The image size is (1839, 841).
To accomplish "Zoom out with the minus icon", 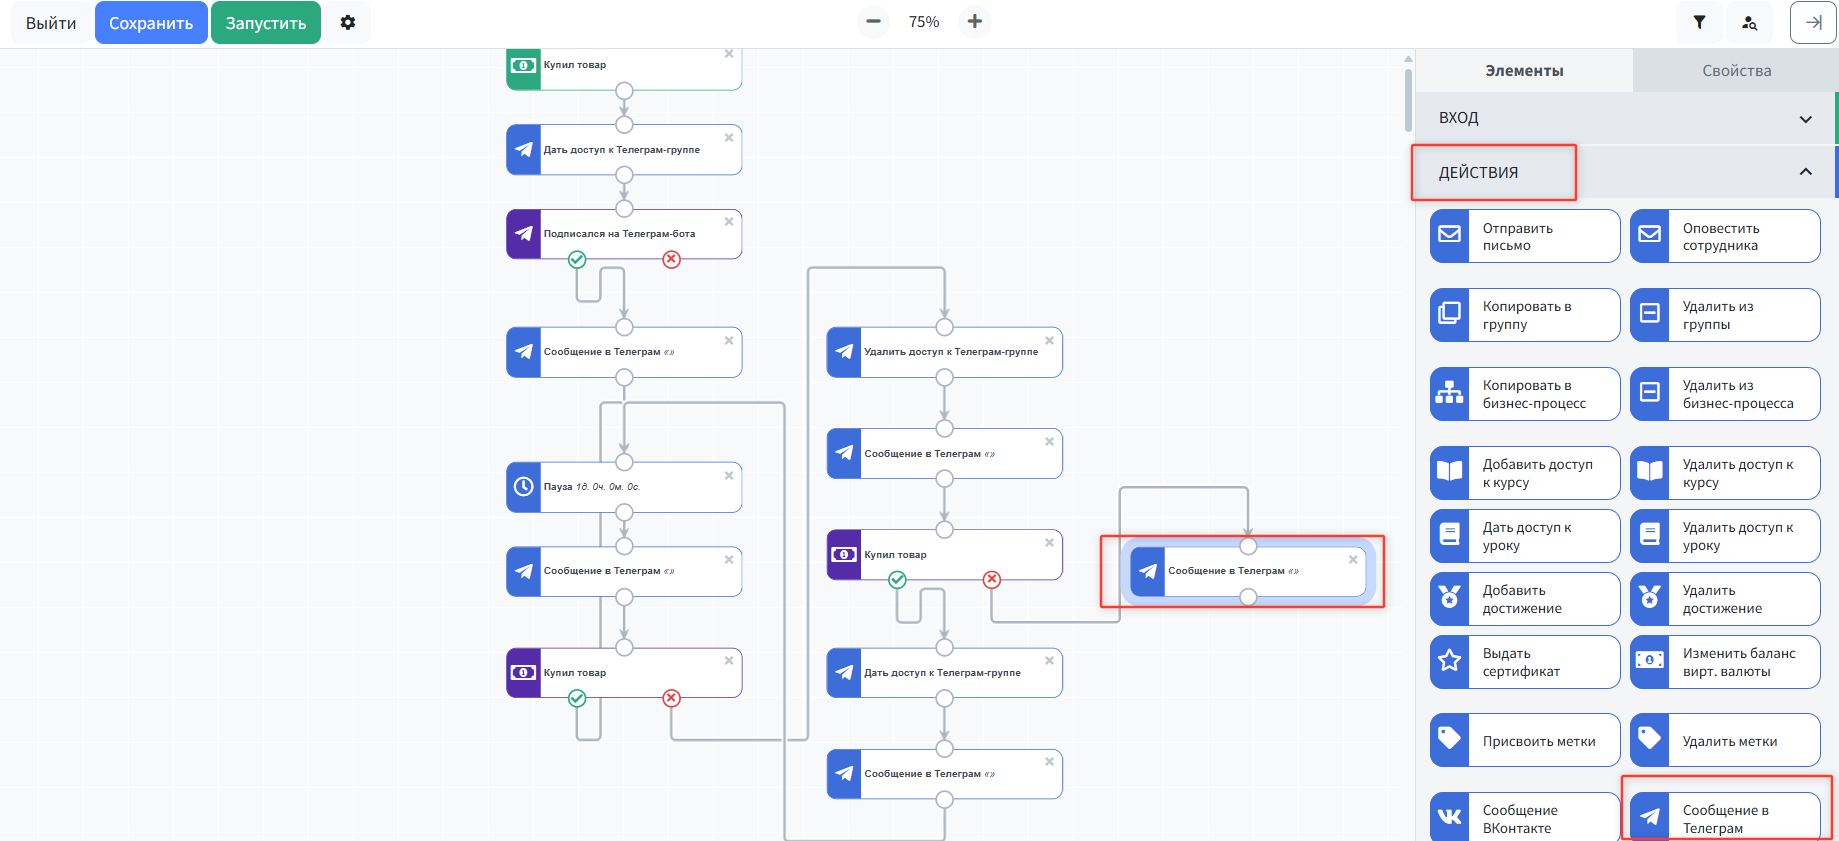I will (873, 22).
